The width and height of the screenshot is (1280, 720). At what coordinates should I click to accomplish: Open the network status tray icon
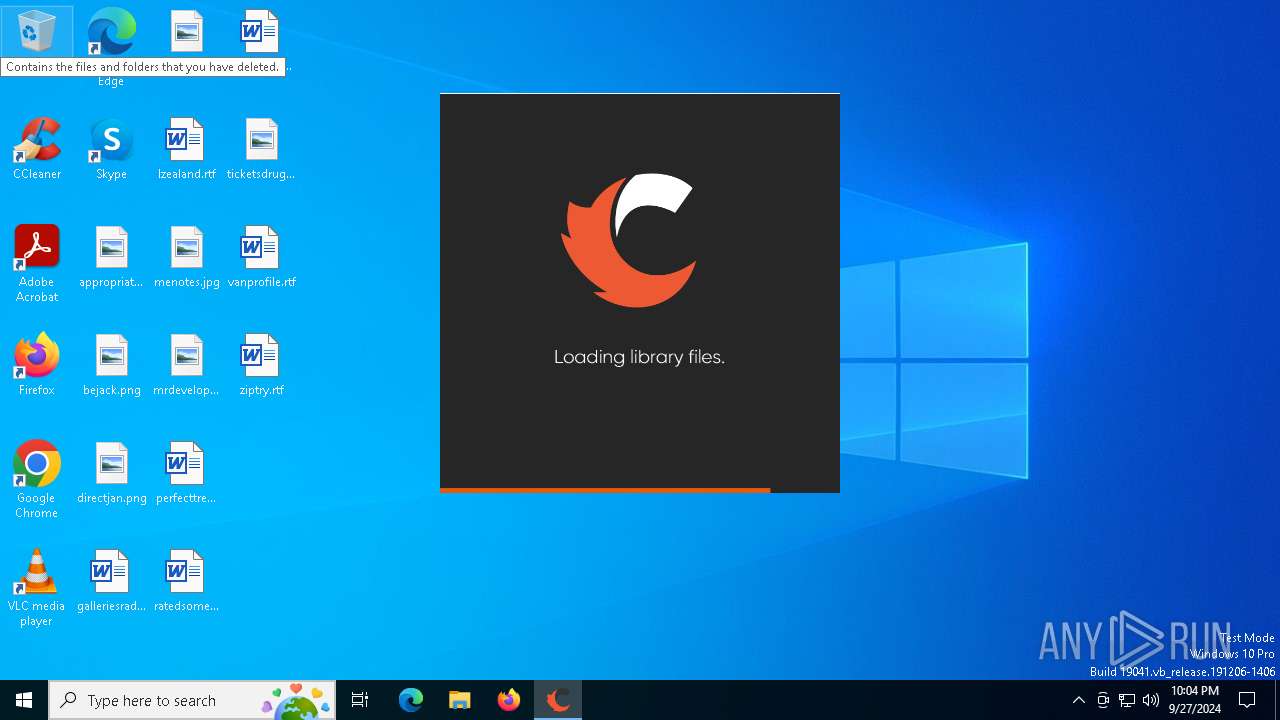click(x=1127, y=700)
